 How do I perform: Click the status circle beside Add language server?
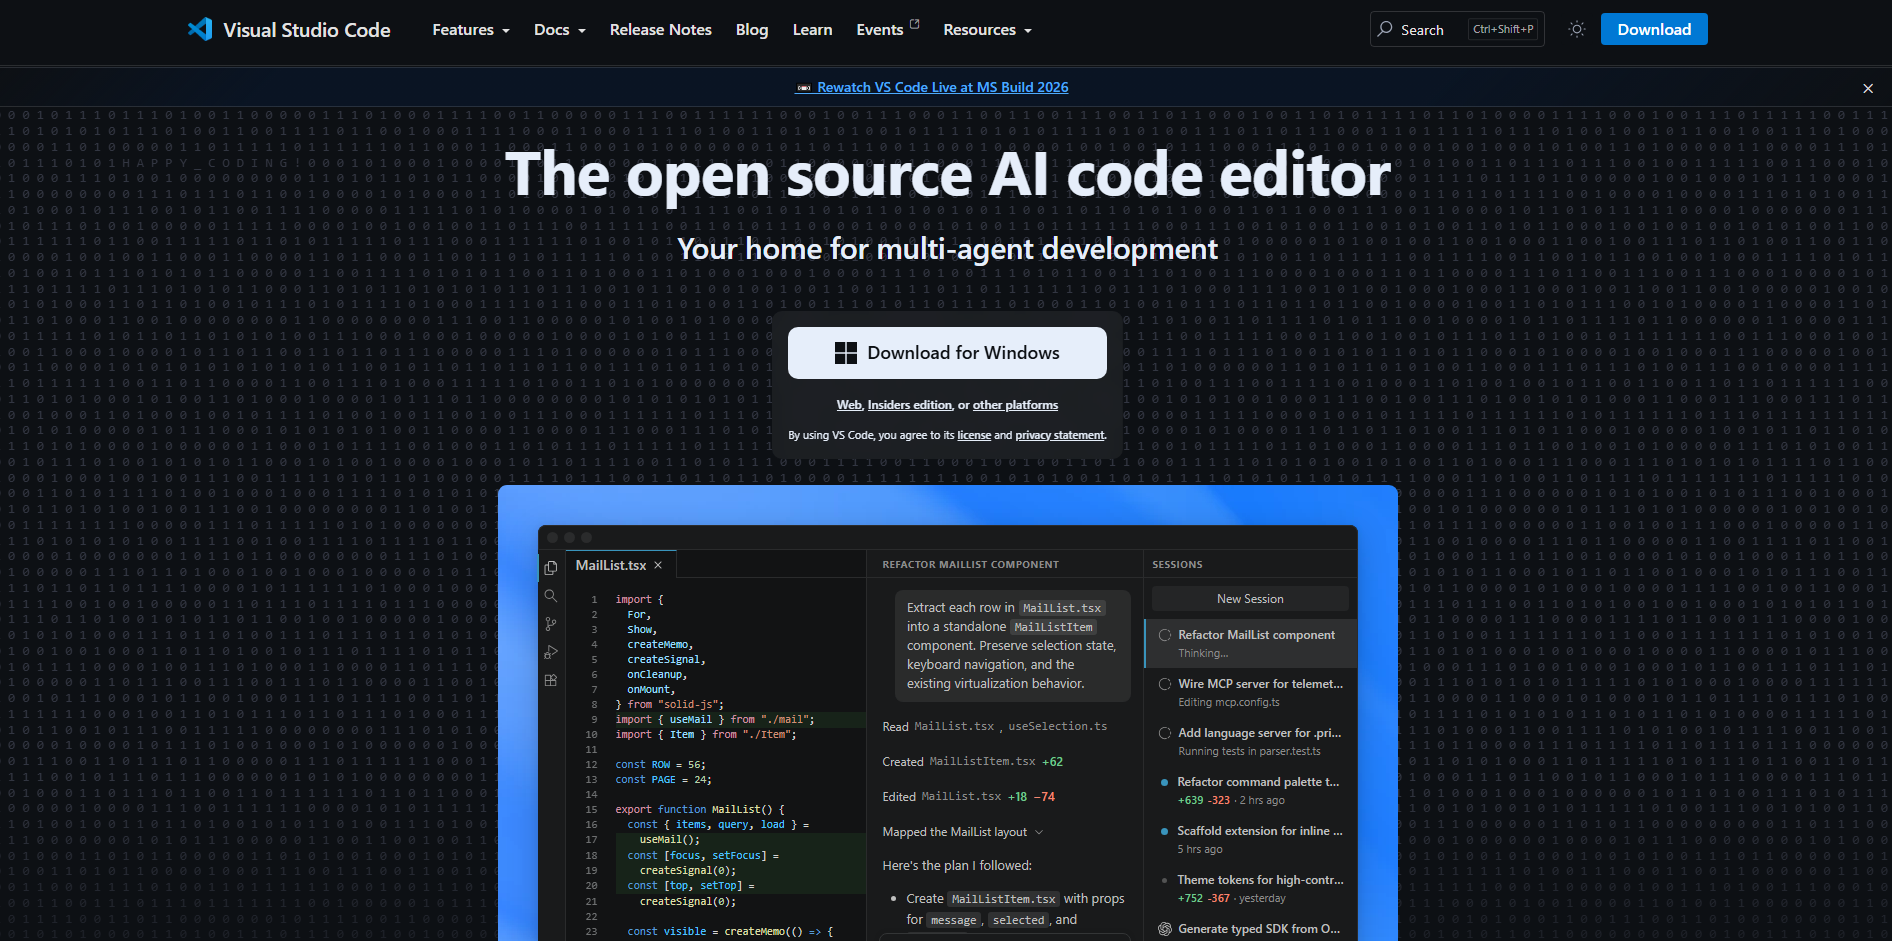pyautogui.click(x=1165, y=733)
